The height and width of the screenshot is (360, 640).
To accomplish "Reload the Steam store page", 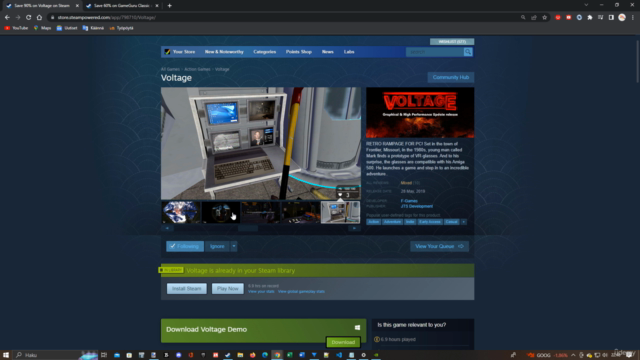I will [28, 18].
